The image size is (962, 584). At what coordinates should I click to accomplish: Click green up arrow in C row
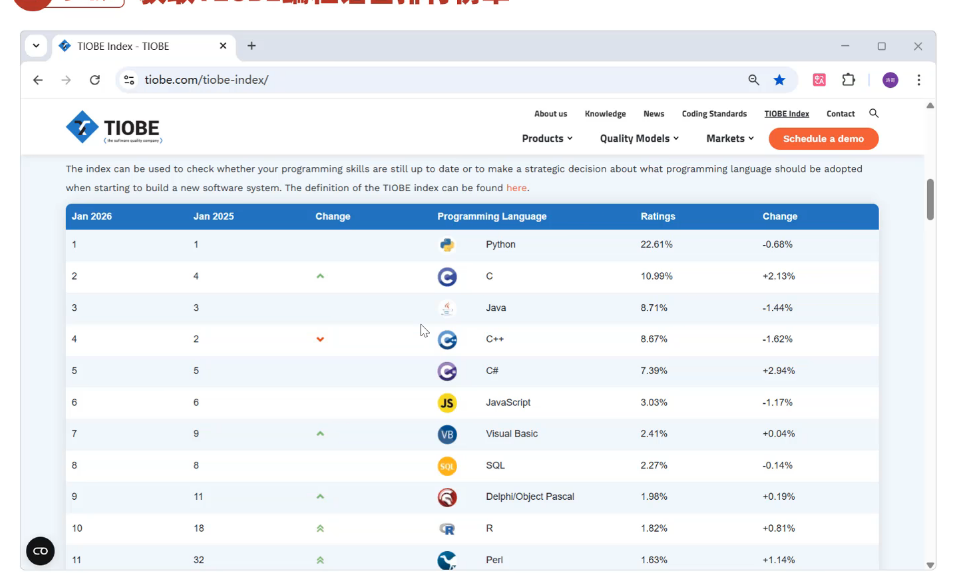[x=320, y=277]
